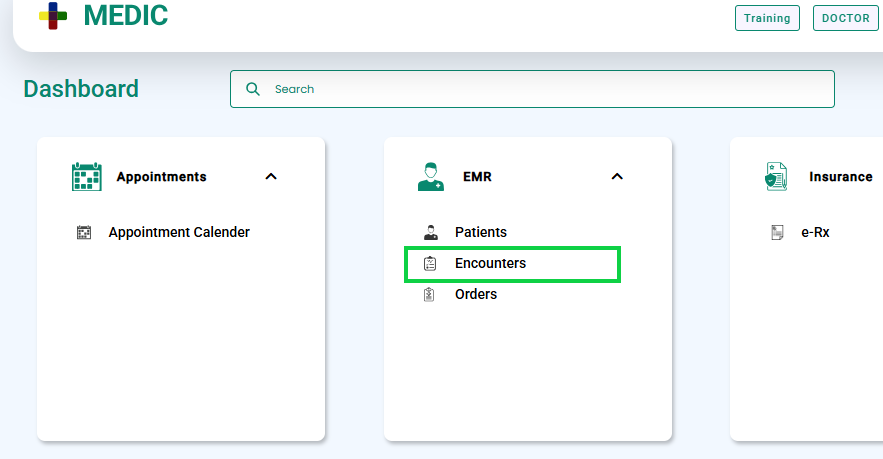The image size is (883, 459).
Task: Collapse the EMR card chevron
Action: coord(617,176)
